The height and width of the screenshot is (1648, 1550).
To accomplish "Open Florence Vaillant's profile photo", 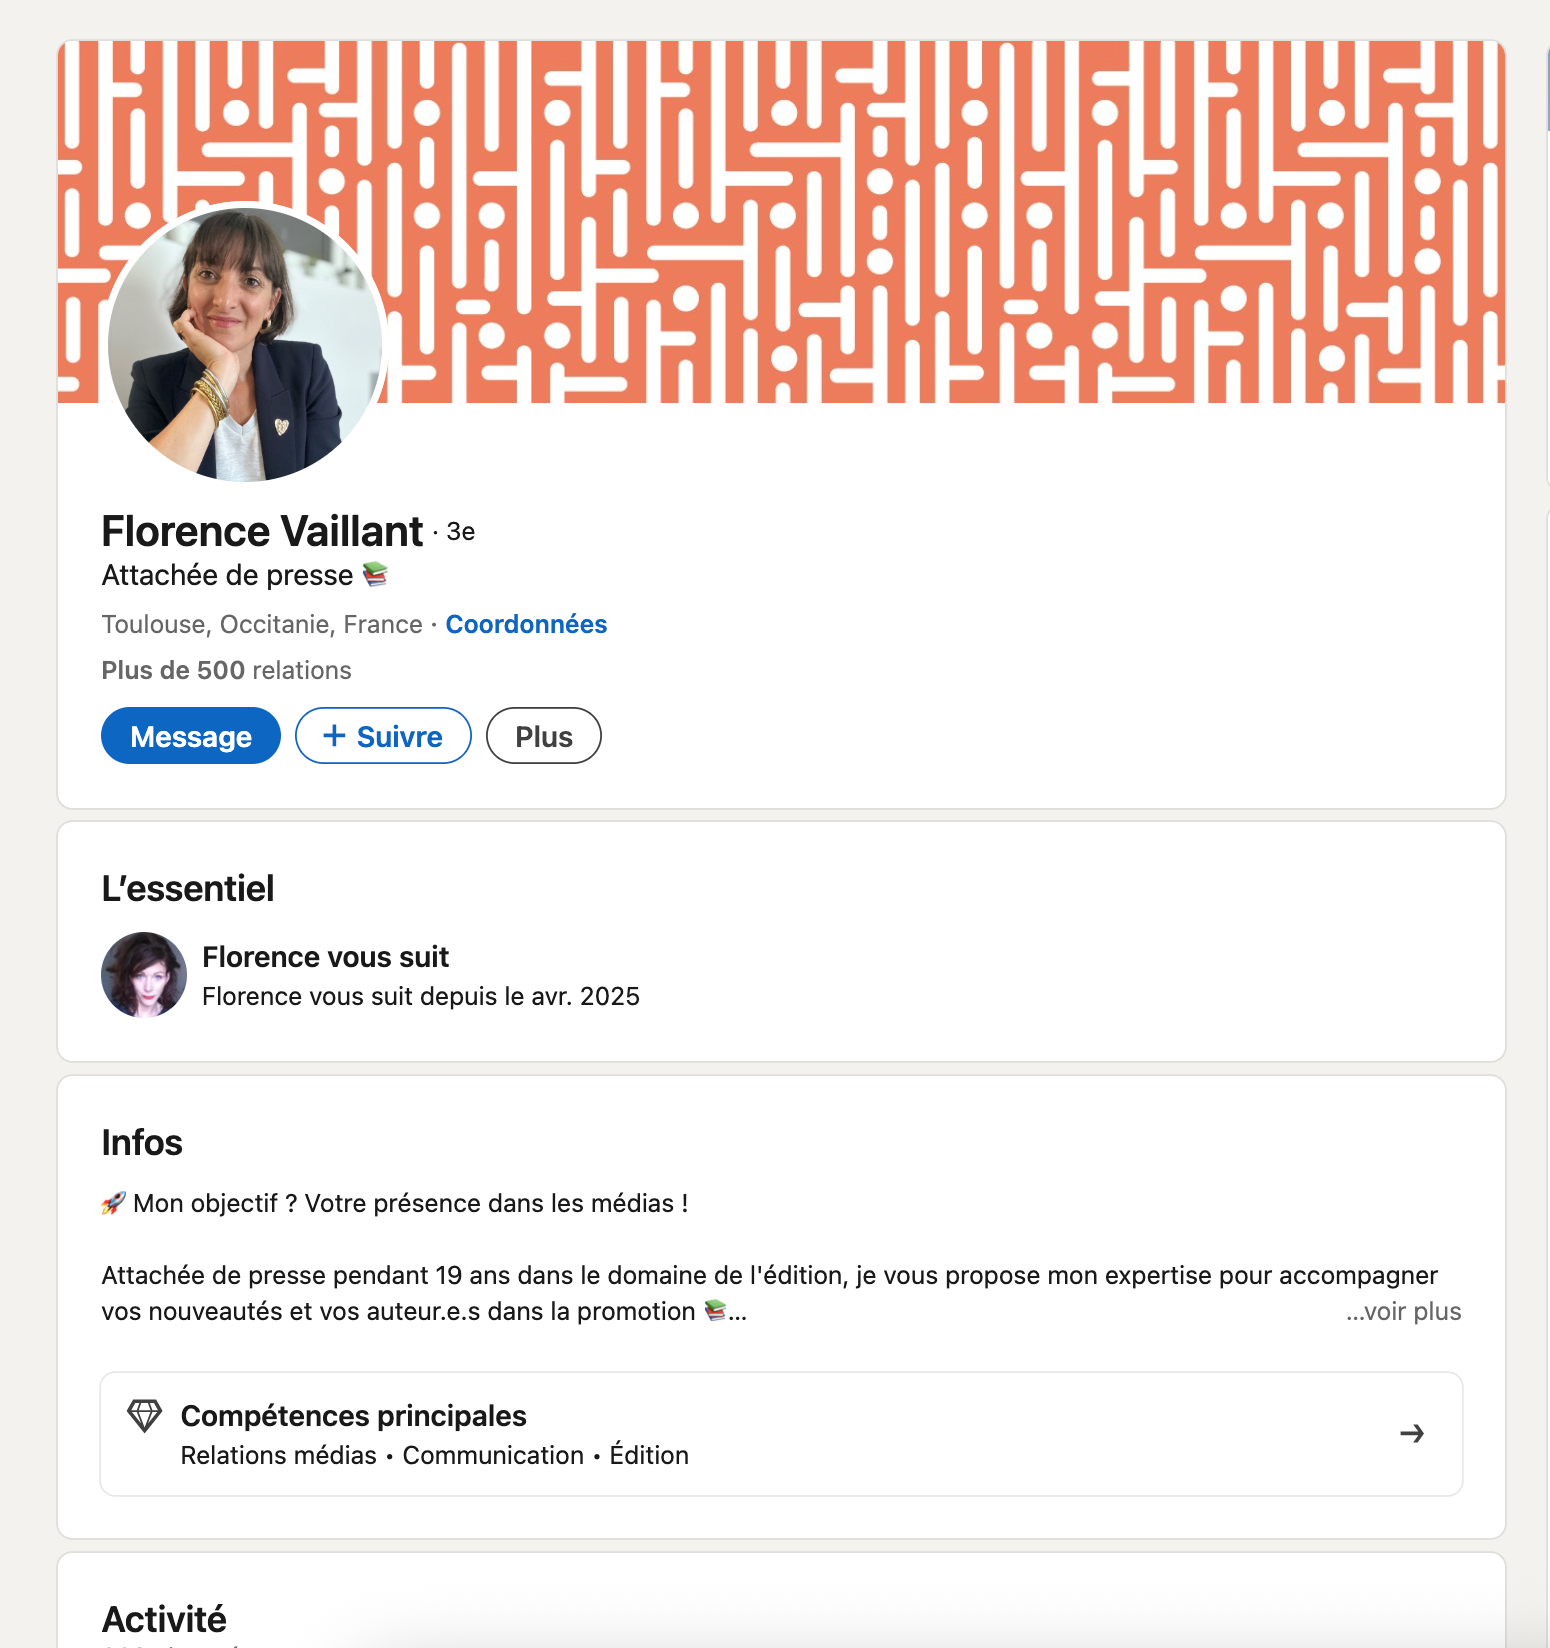I will tap(245, 343).
